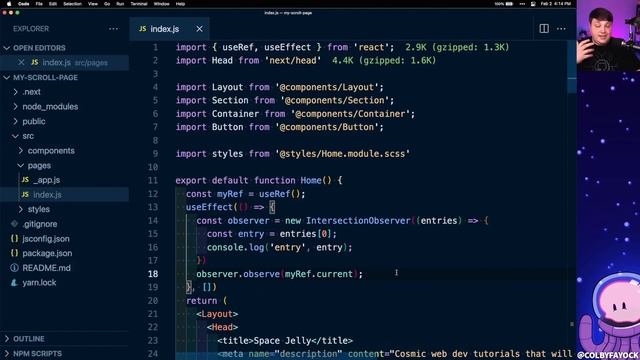Image resolution: width=640 pixels, height=360 pixels.
Task: Open the Edit menu
Action: tap(53, 4)
